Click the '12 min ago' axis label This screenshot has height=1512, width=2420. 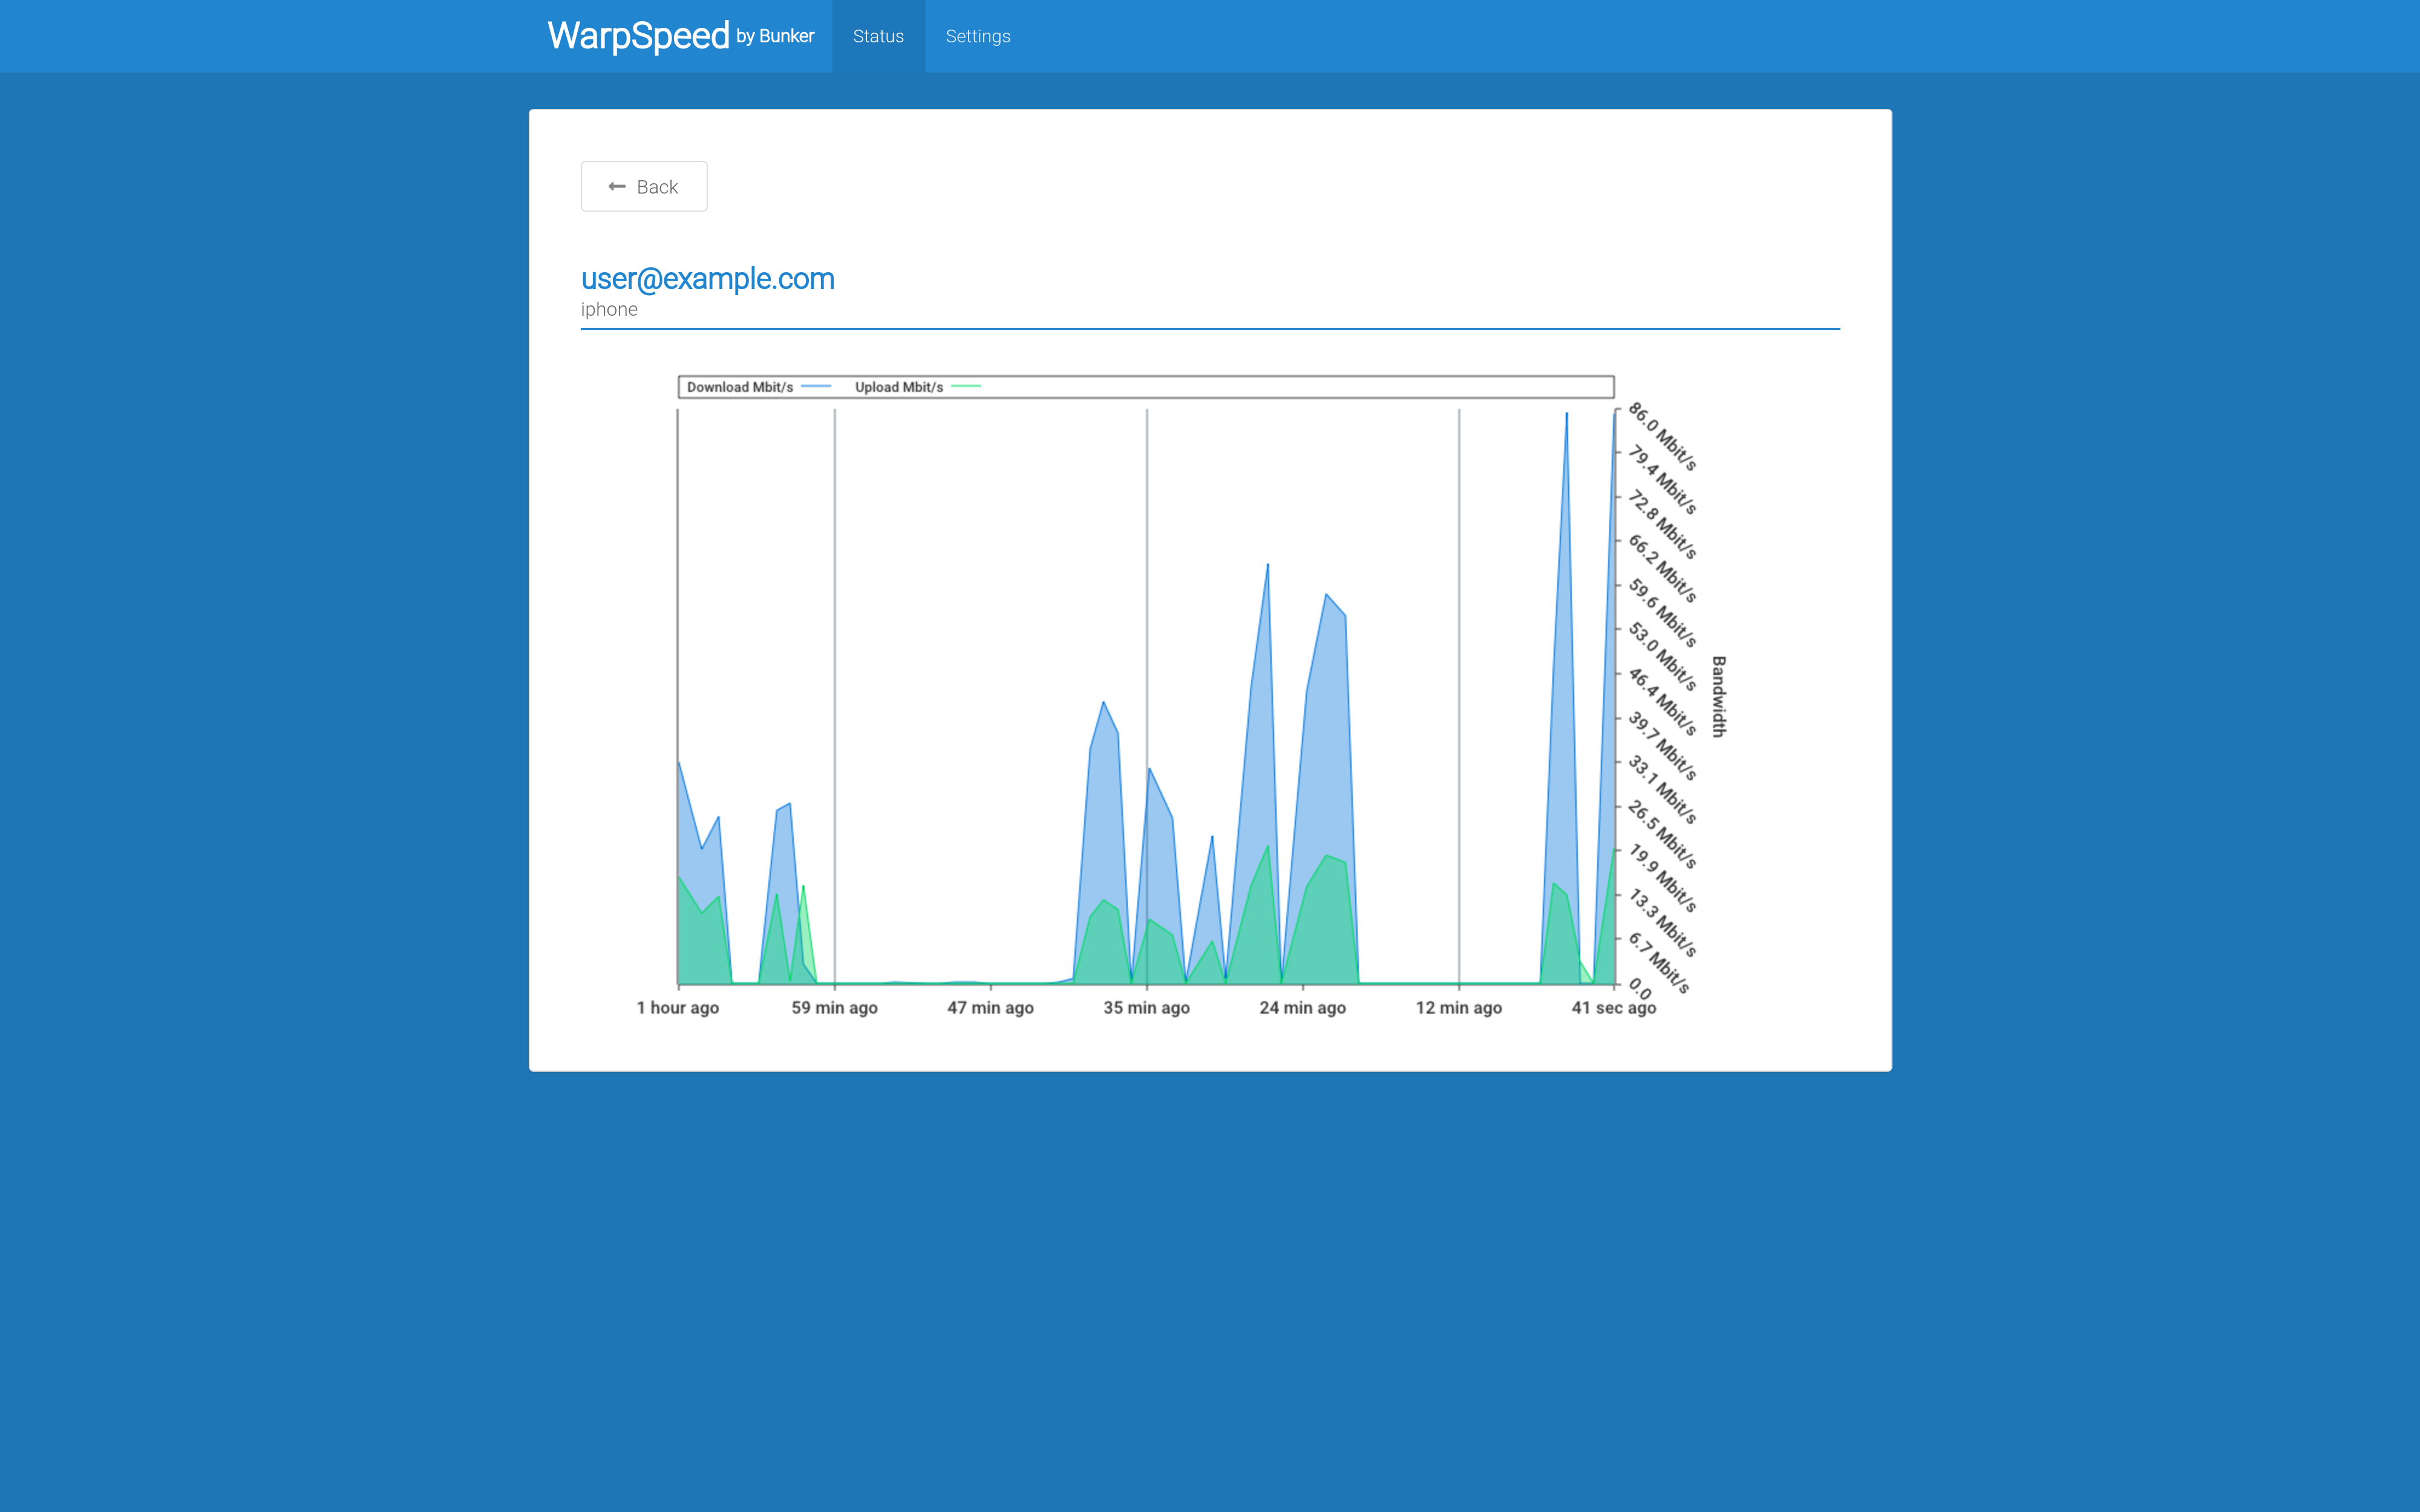tap(1458, 1007)
